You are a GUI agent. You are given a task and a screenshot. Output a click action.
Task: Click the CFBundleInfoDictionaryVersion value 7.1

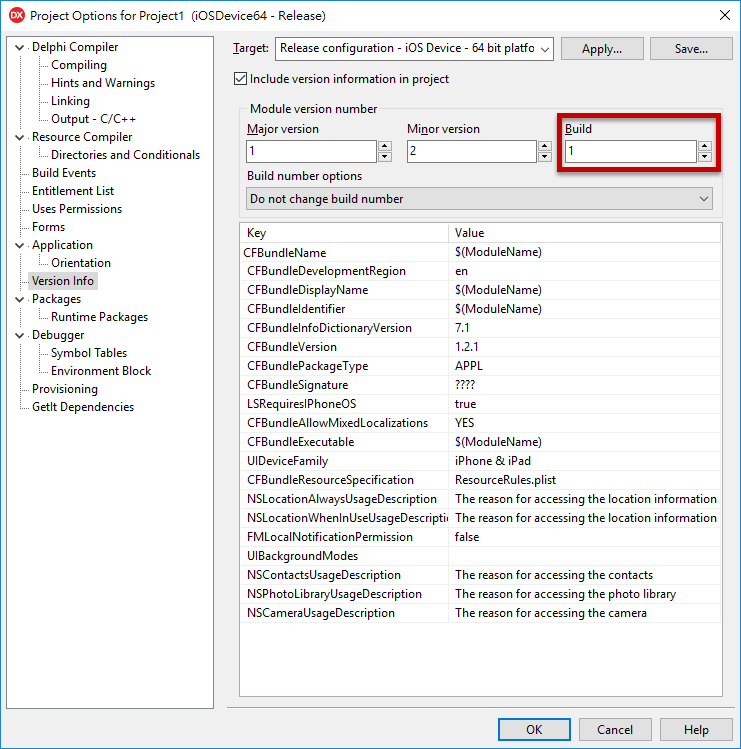pos(584,328)
